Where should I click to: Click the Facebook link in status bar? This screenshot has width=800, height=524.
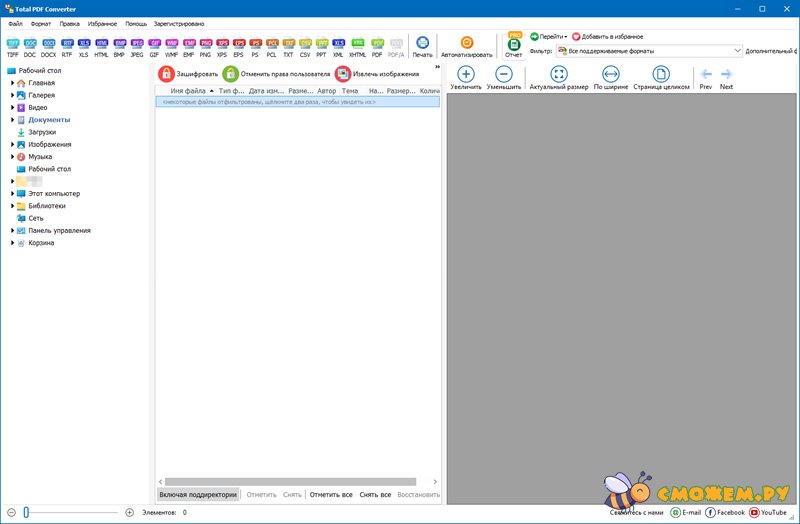pos(725,512)
